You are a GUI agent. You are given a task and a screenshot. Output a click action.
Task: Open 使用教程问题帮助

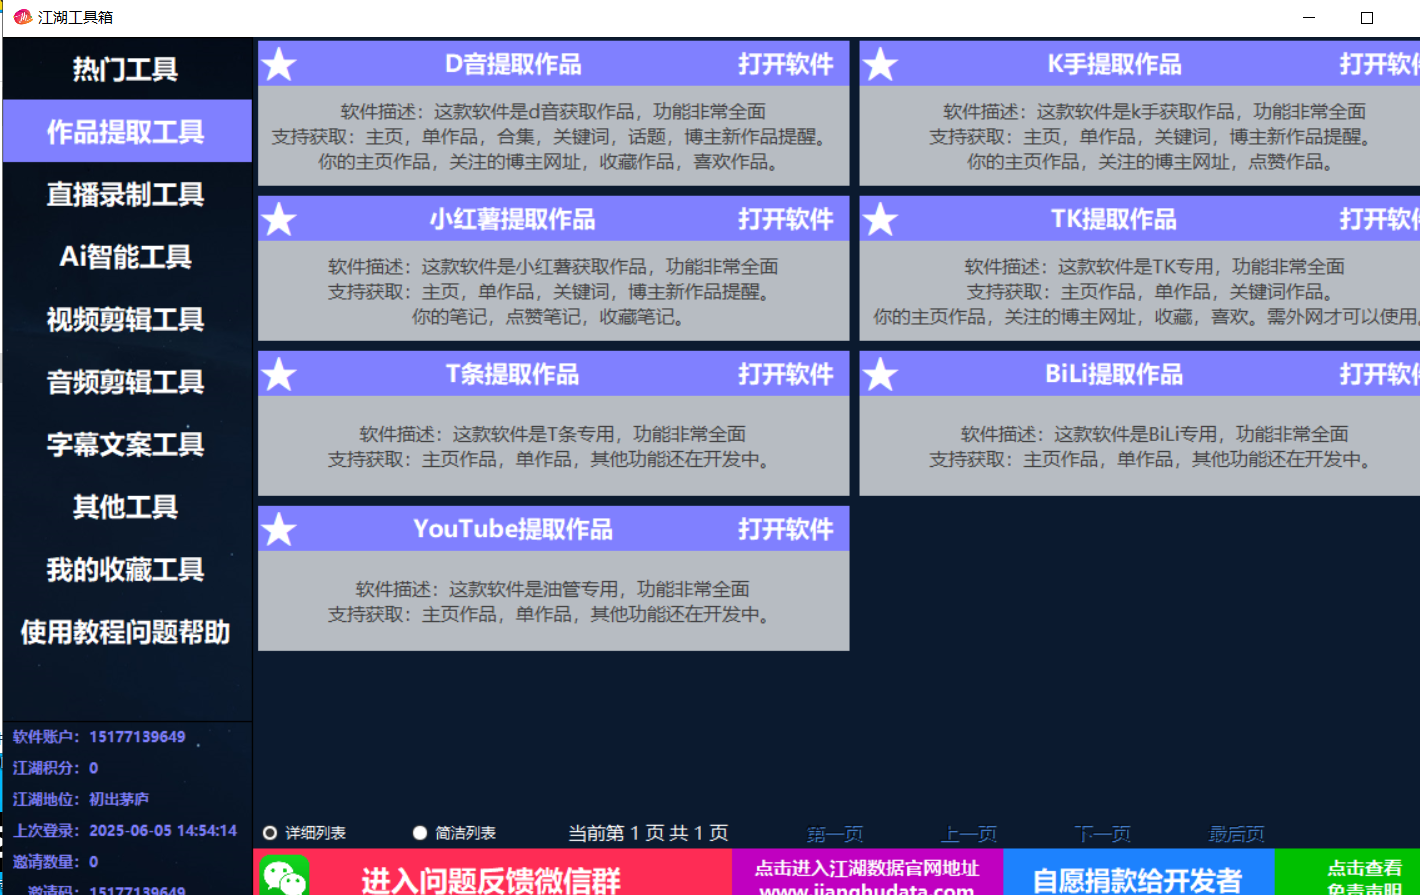126,631
